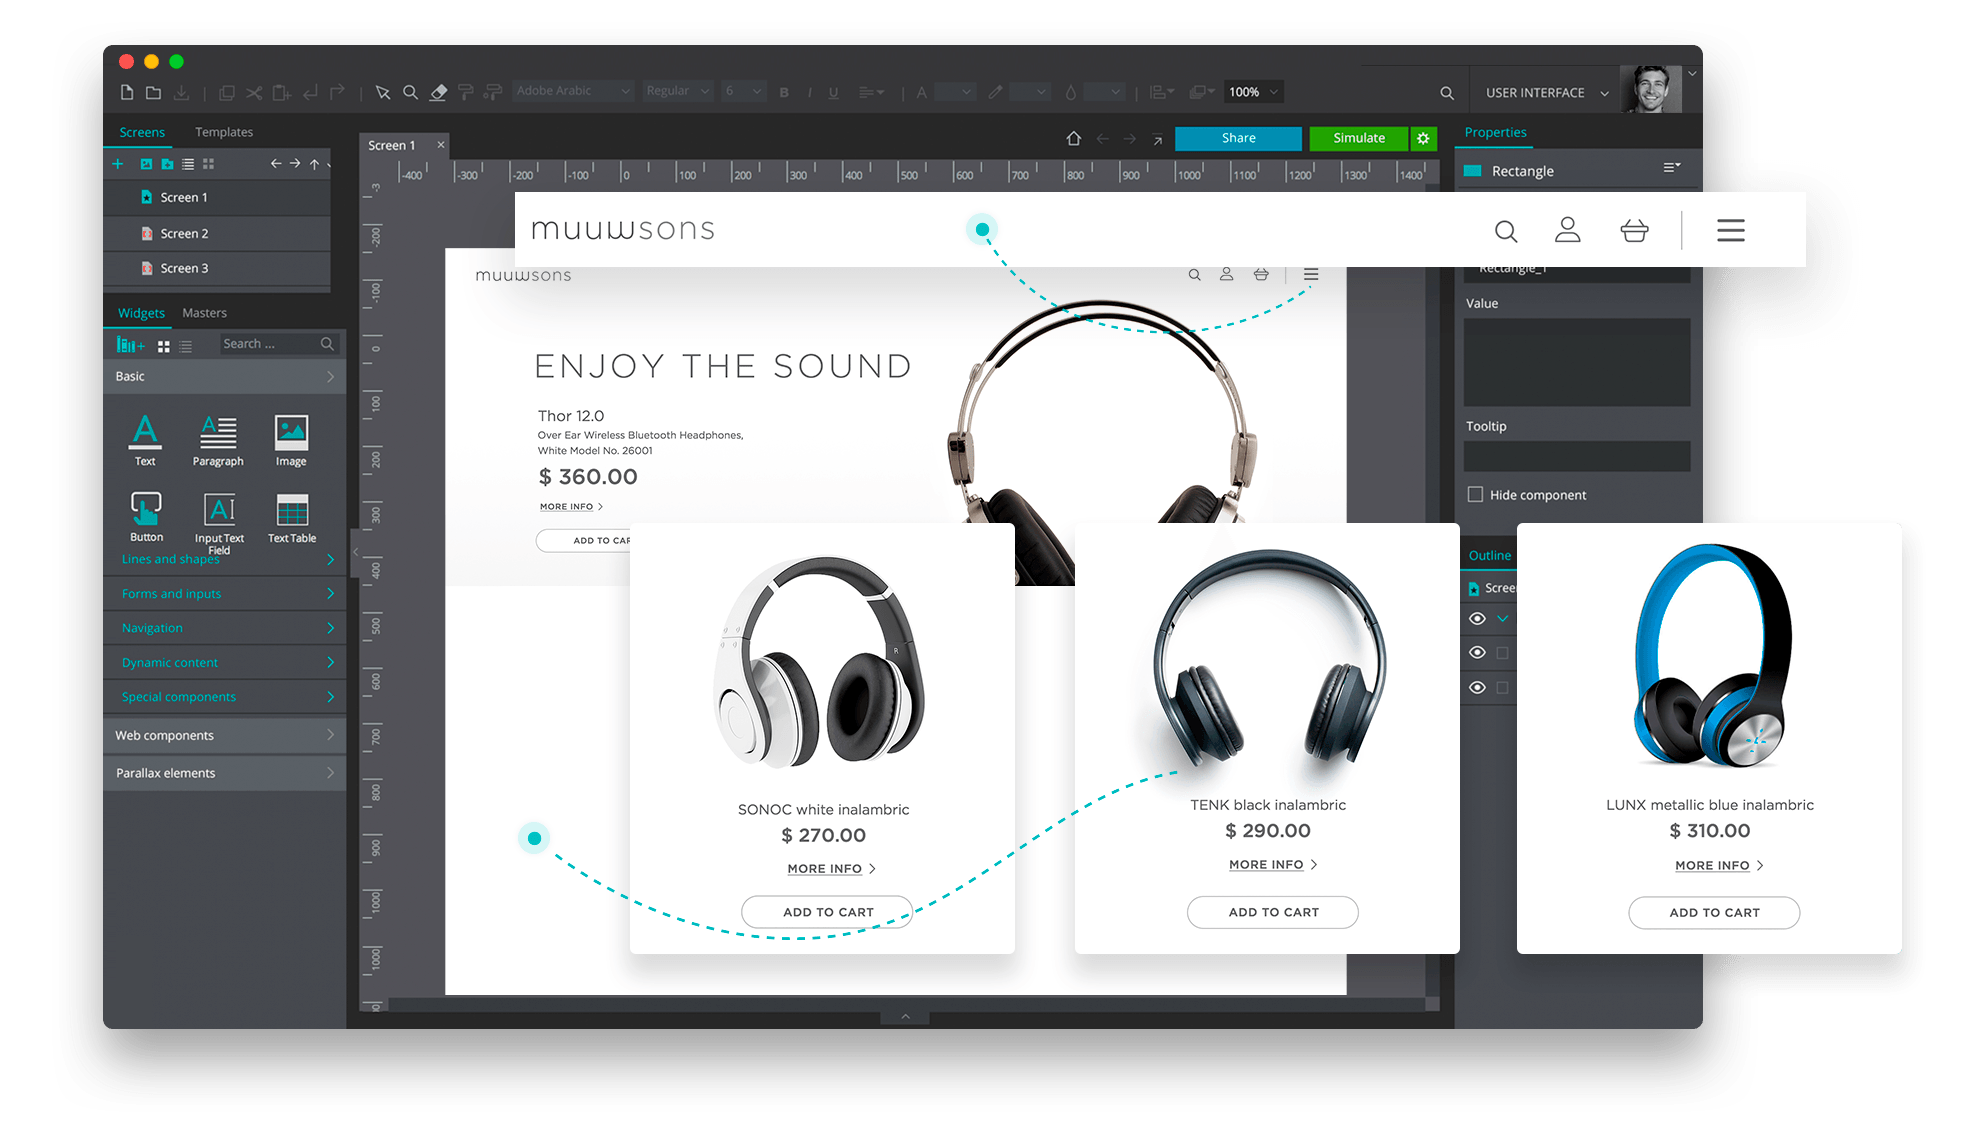Select the eraser tool in toolbar
Screen dimensions: 1981x1135
438,92
